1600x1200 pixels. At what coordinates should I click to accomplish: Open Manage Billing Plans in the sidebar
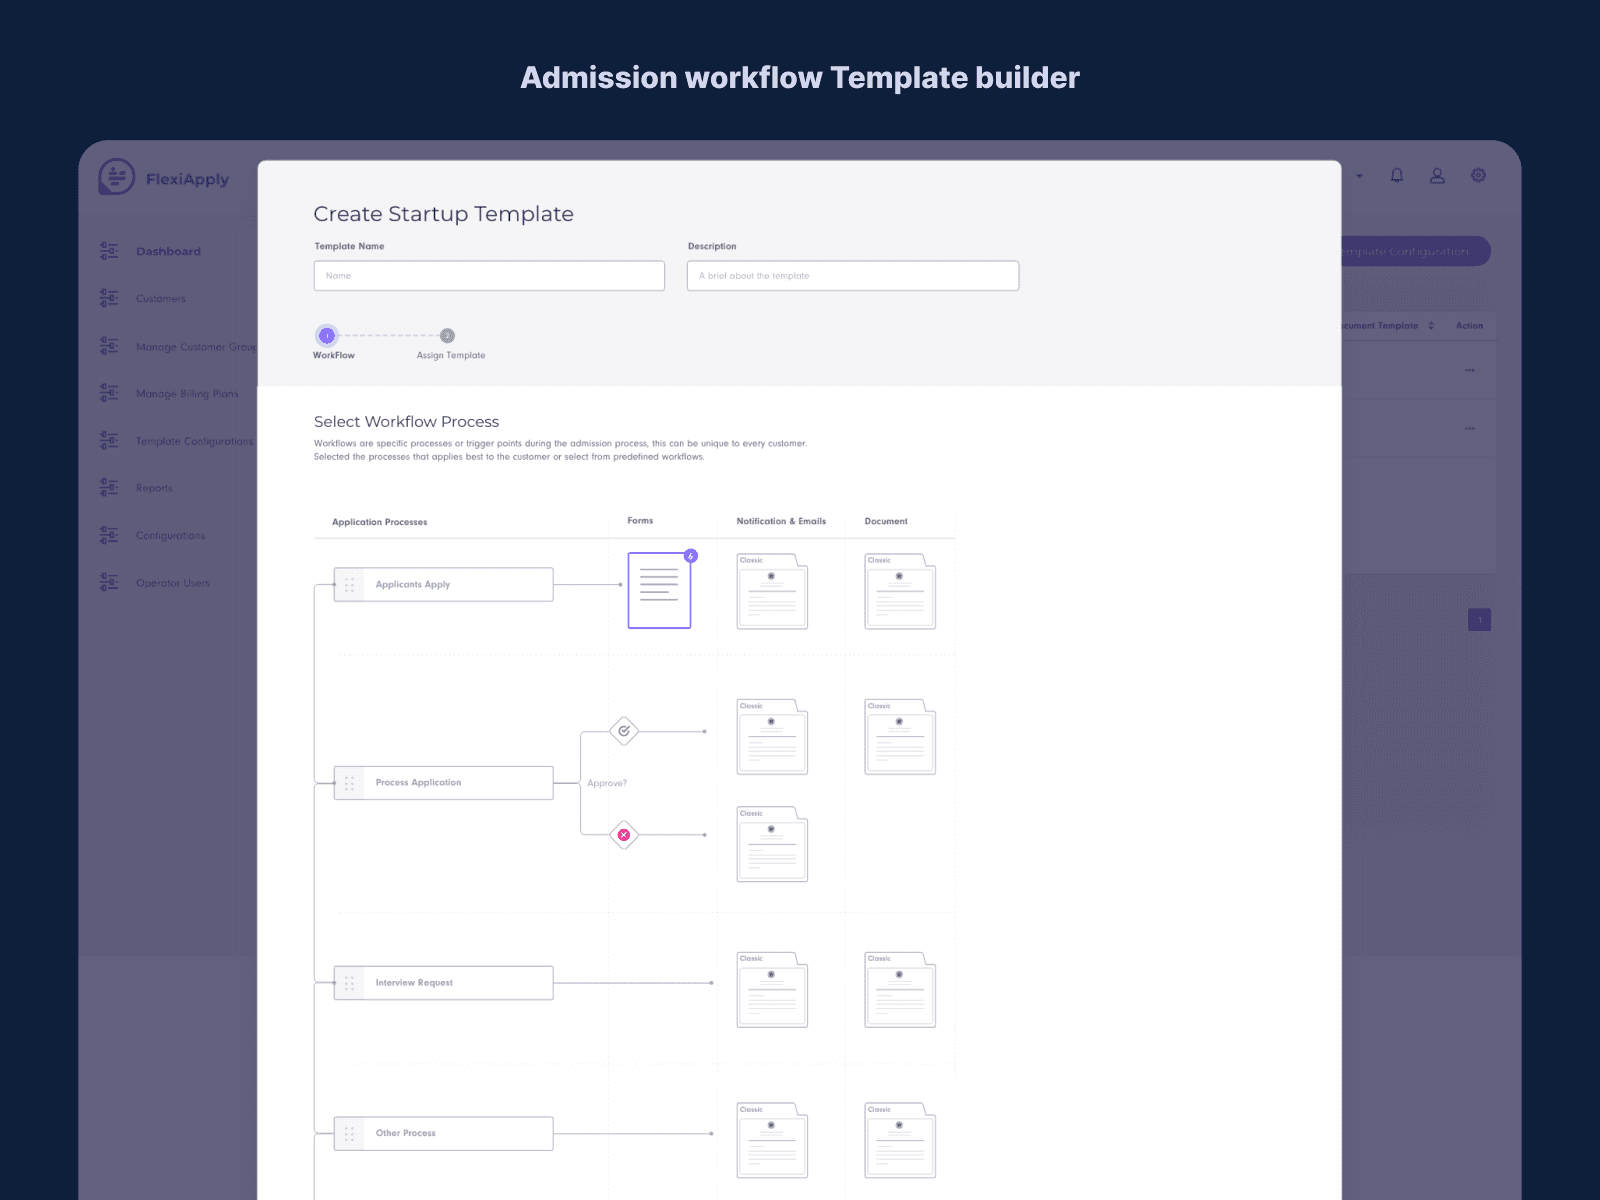click(x=187, y=393)
